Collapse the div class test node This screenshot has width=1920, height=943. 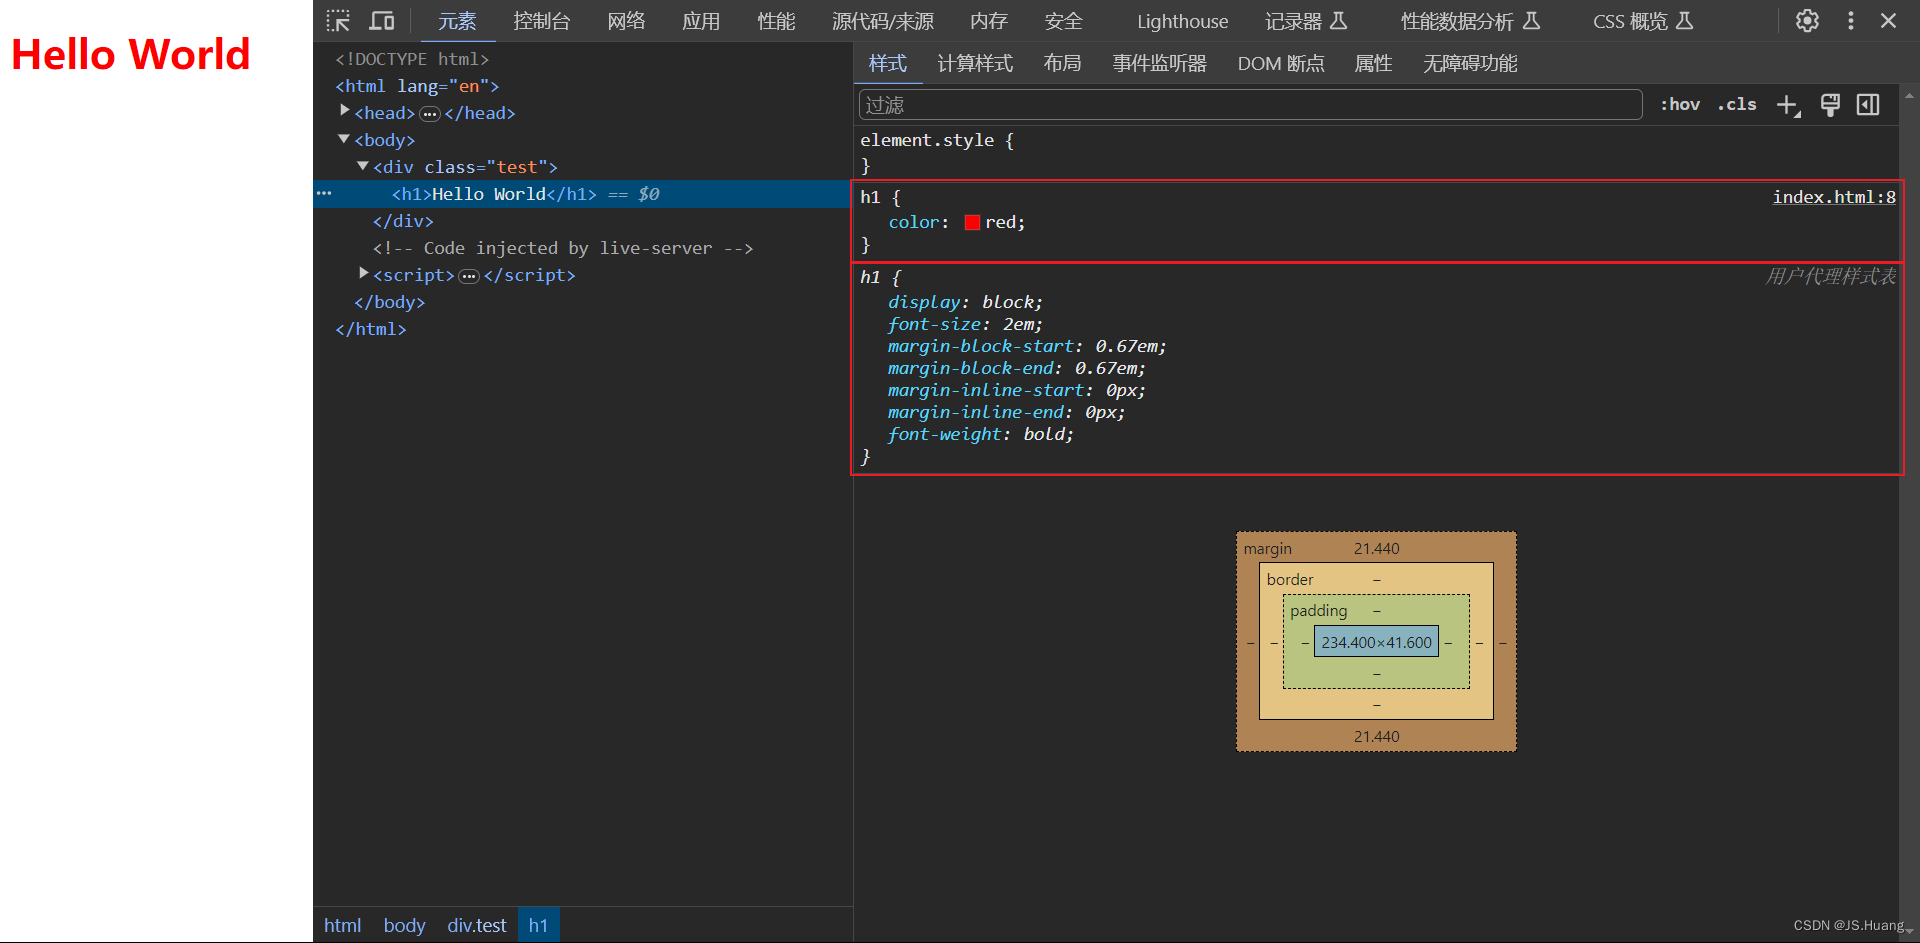coord(363,166)
